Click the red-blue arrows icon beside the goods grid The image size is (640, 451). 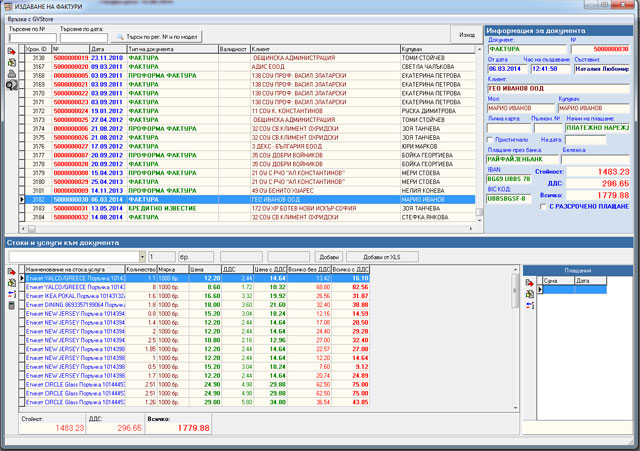(x=11, y=294)
